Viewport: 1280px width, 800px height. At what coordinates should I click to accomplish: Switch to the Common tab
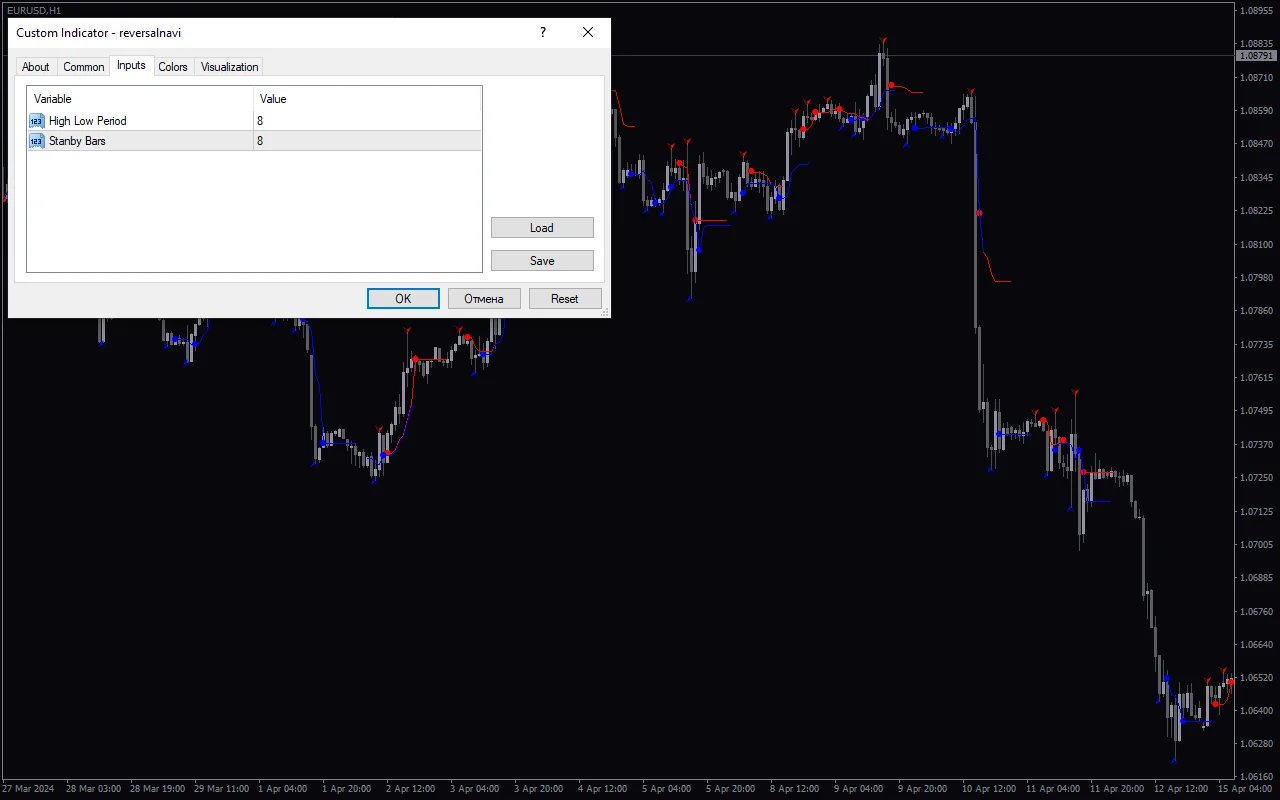click(x=83, y=66)
